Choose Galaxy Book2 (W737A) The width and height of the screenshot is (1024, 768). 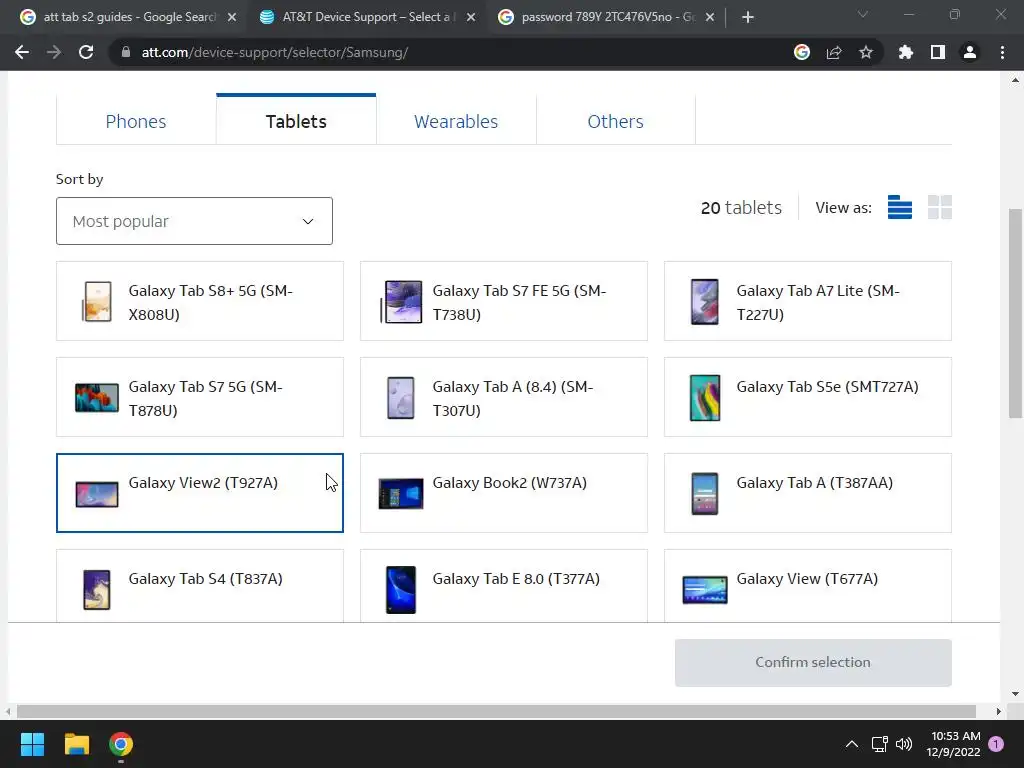coord(504,493)
